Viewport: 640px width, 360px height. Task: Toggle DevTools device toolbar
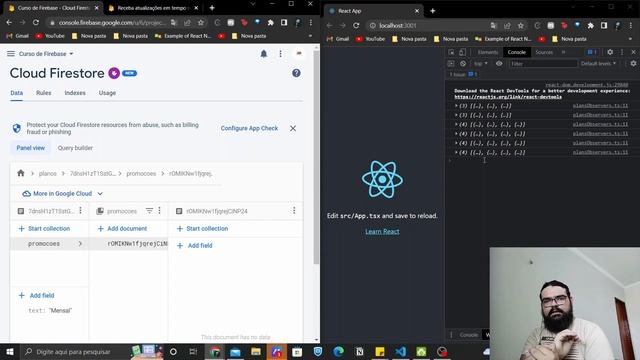462,52
